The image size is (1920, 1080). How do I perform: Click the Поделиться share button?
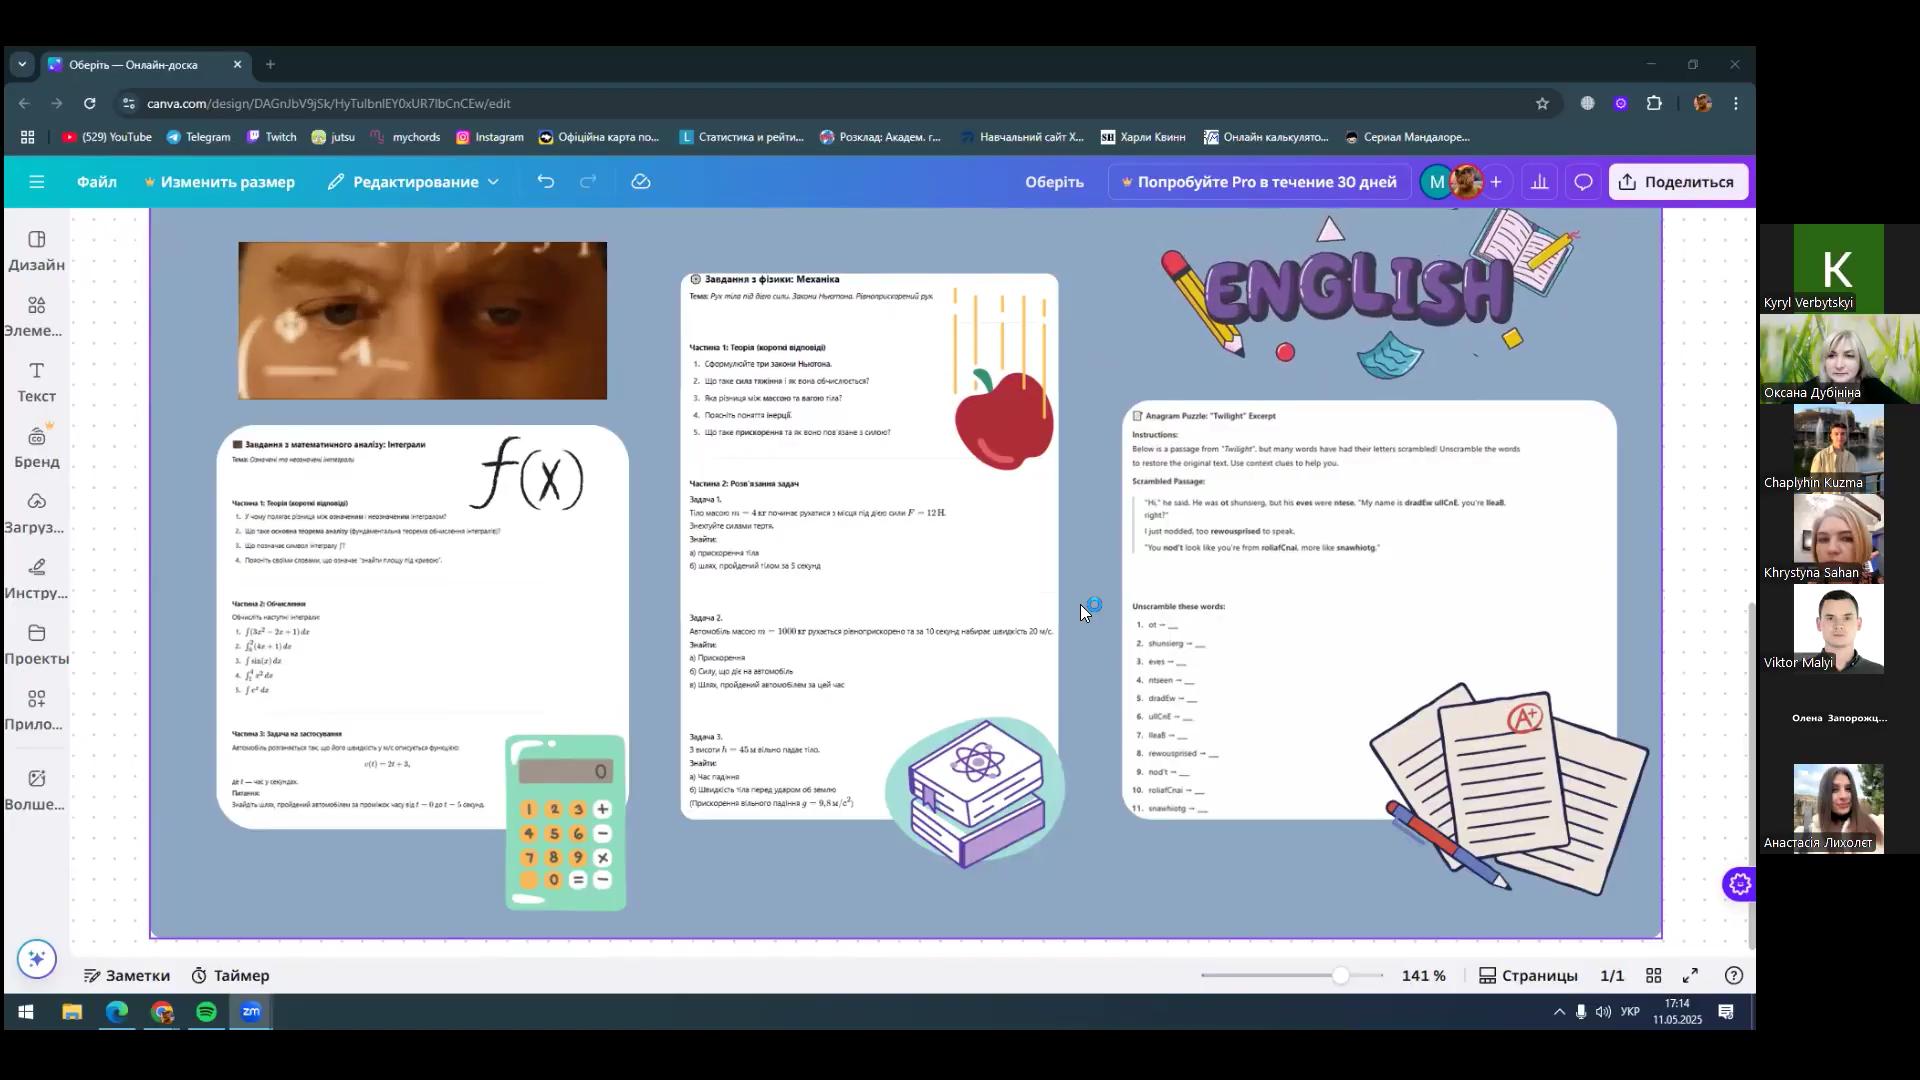click(x=1677, y=182)
